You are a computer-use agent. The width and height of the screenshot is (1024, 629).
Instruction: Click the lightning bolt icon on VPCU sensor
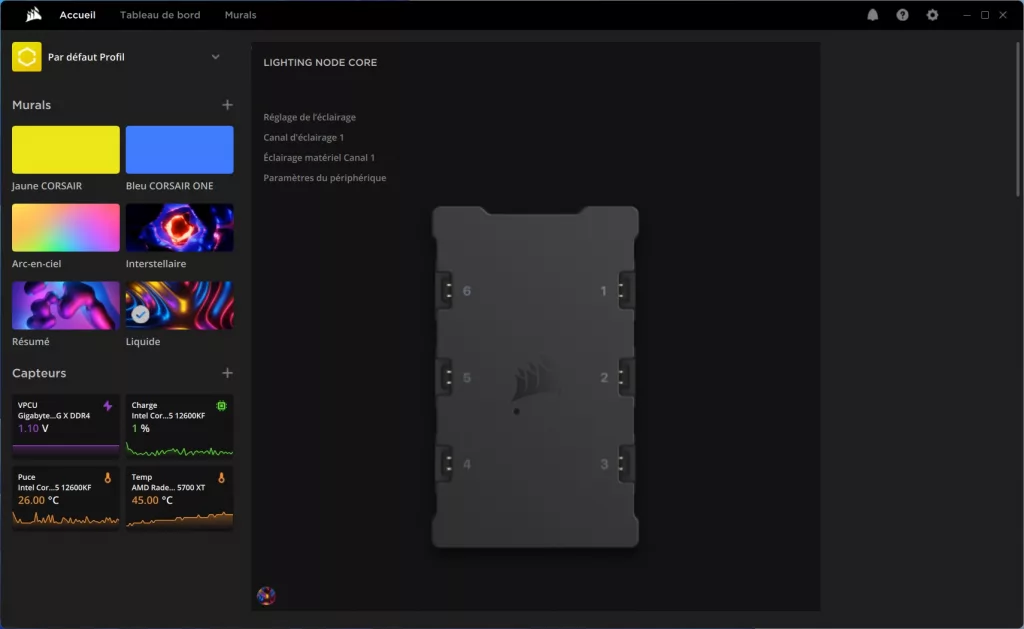click(x=108, y=406)
